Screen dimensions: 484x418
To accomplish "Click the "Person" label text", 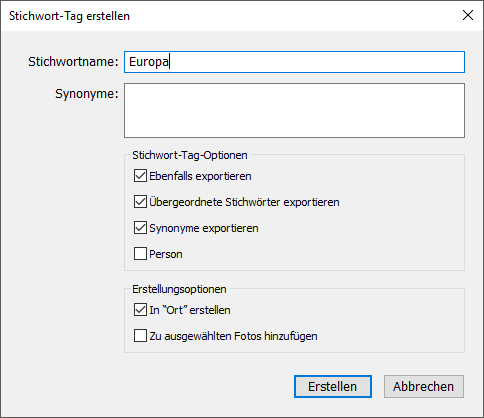I will click(166, 254).
